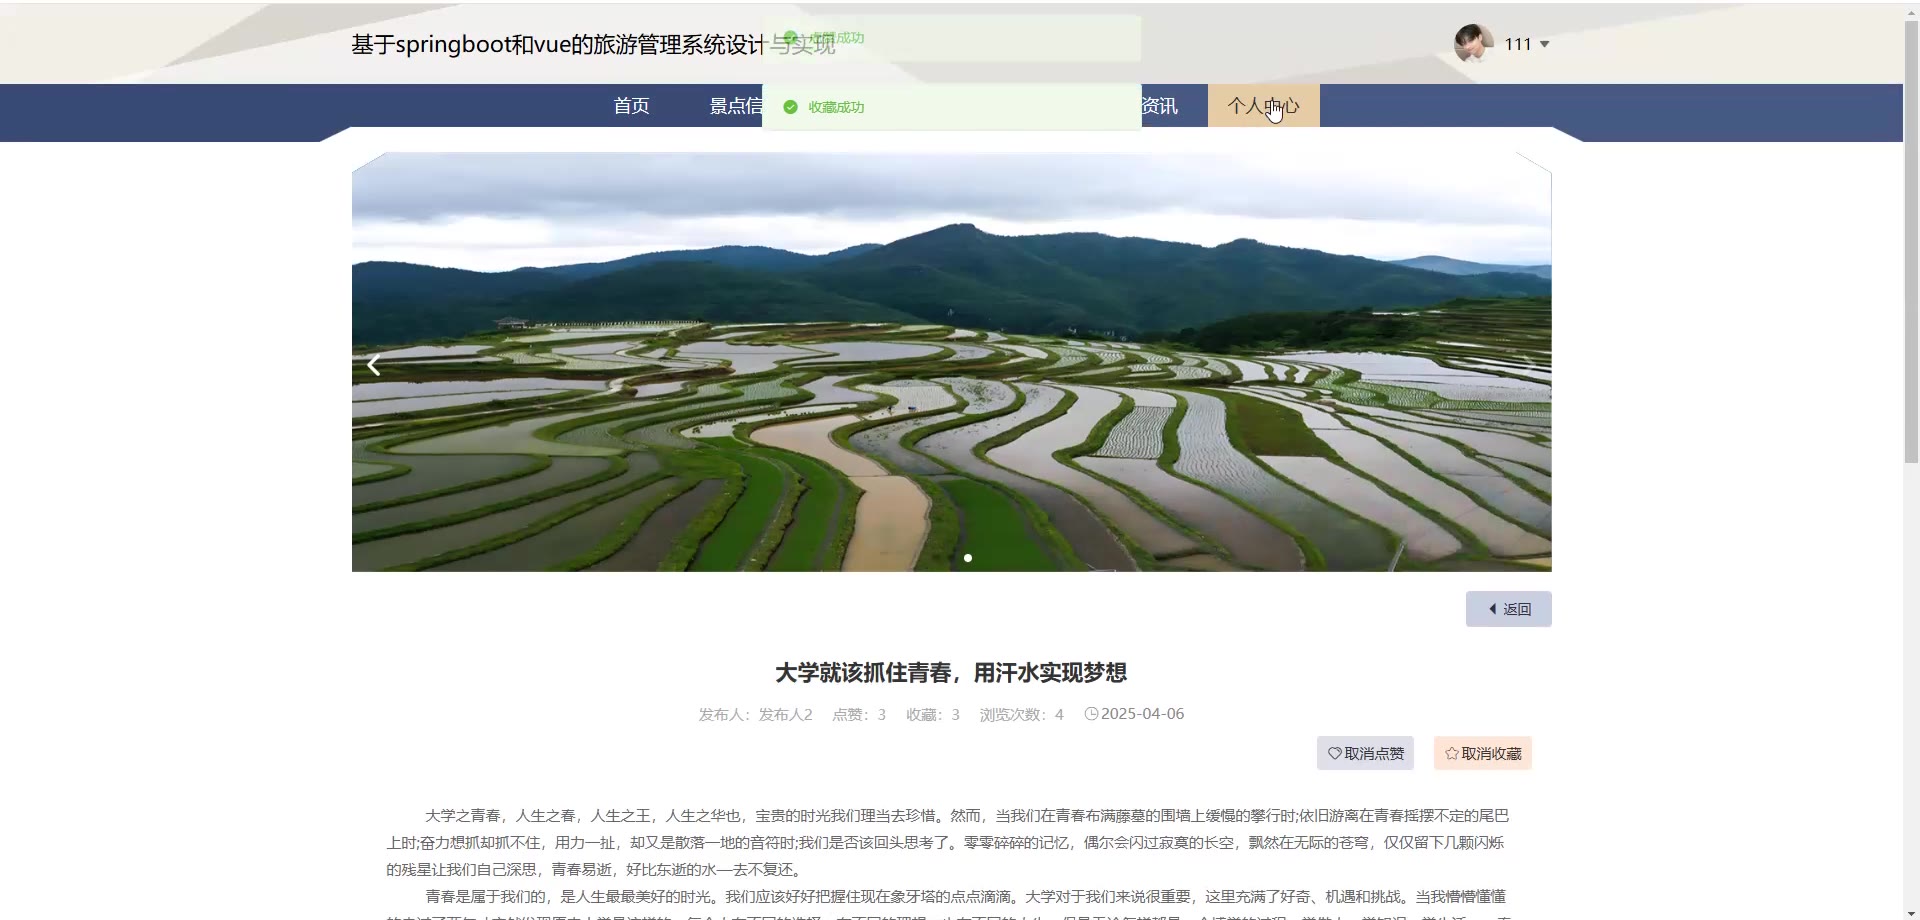Click 取消收藏 to remove the favorite
Image resolution: width=1920 pixels, height=920 pixels.
(1483, 754)
